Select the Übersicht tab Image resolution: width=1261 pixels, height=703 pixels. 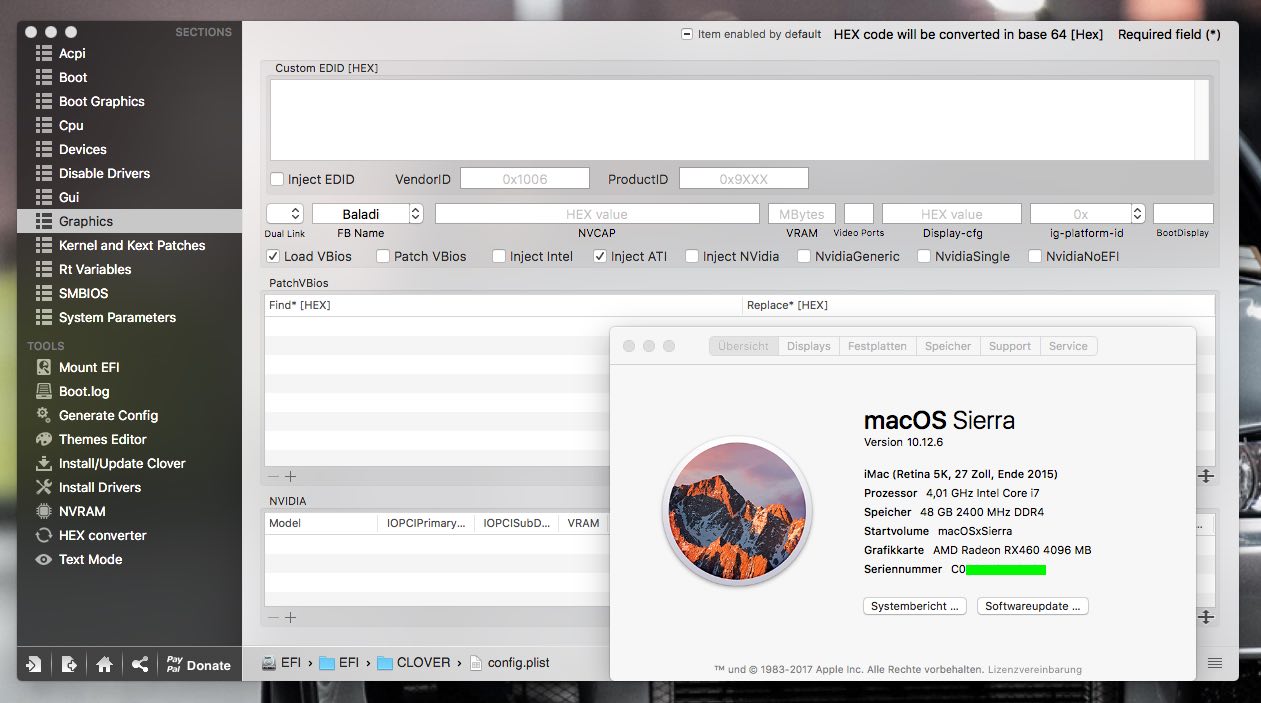(744, 346)
